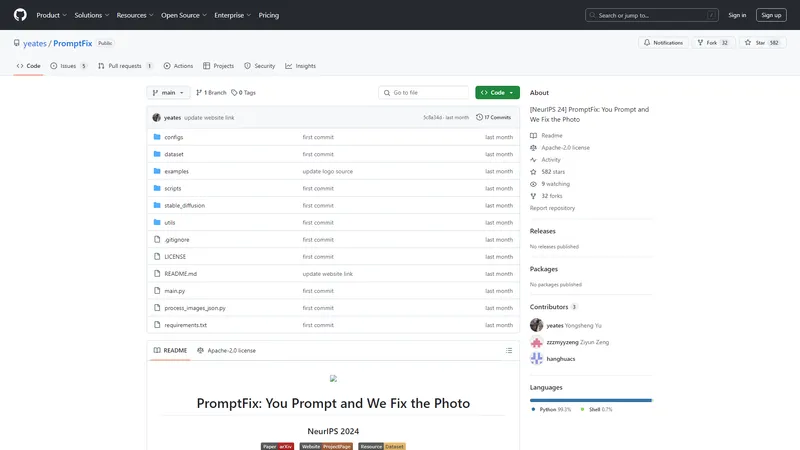The image size is (800, 450).
Task: Open the dataset folder
Action: tap(174, 154)
